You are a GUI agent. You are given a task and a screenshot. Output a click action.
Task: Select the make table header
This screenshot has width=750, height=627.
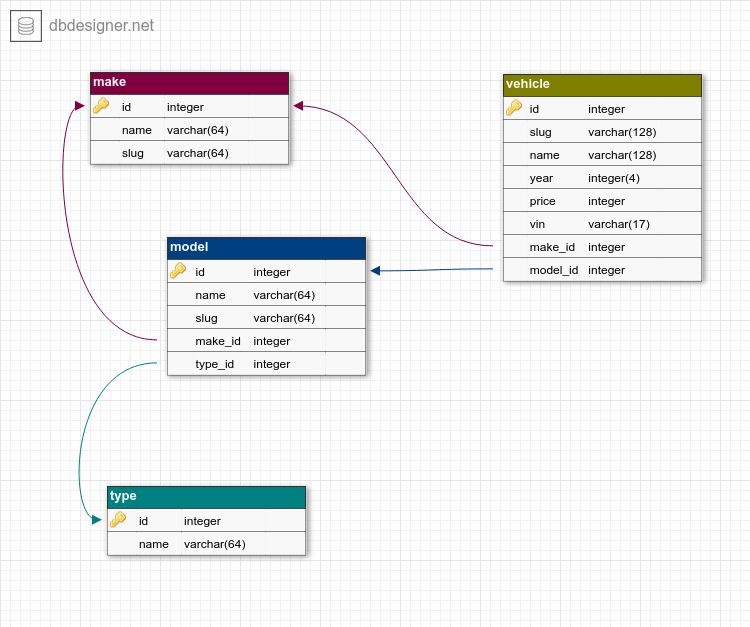tap(189, 83)
